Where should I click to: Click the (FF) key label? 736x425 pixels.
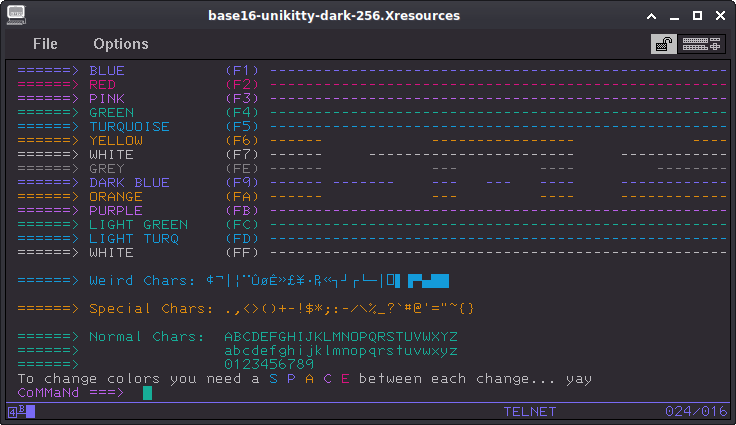242,253
